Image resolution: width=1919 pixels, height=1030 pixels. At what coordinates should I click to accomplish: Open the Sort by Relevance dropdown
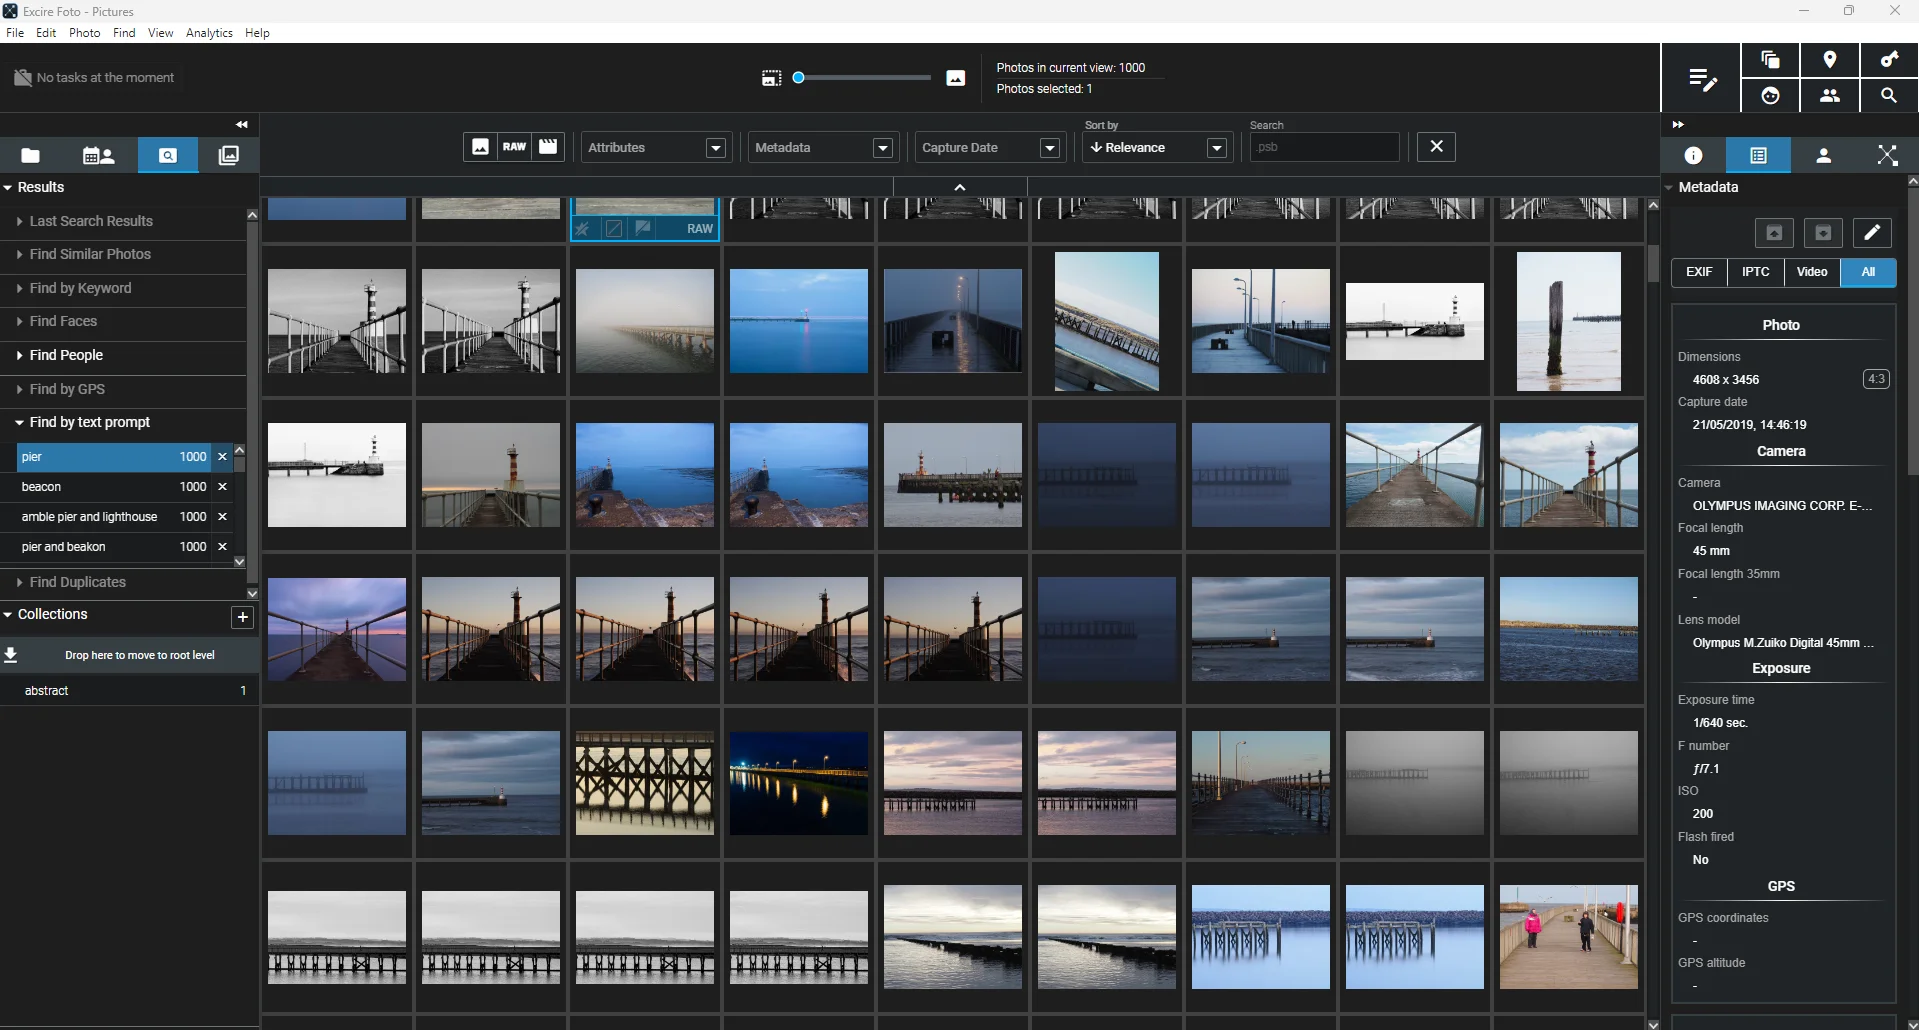[1156, 148]
